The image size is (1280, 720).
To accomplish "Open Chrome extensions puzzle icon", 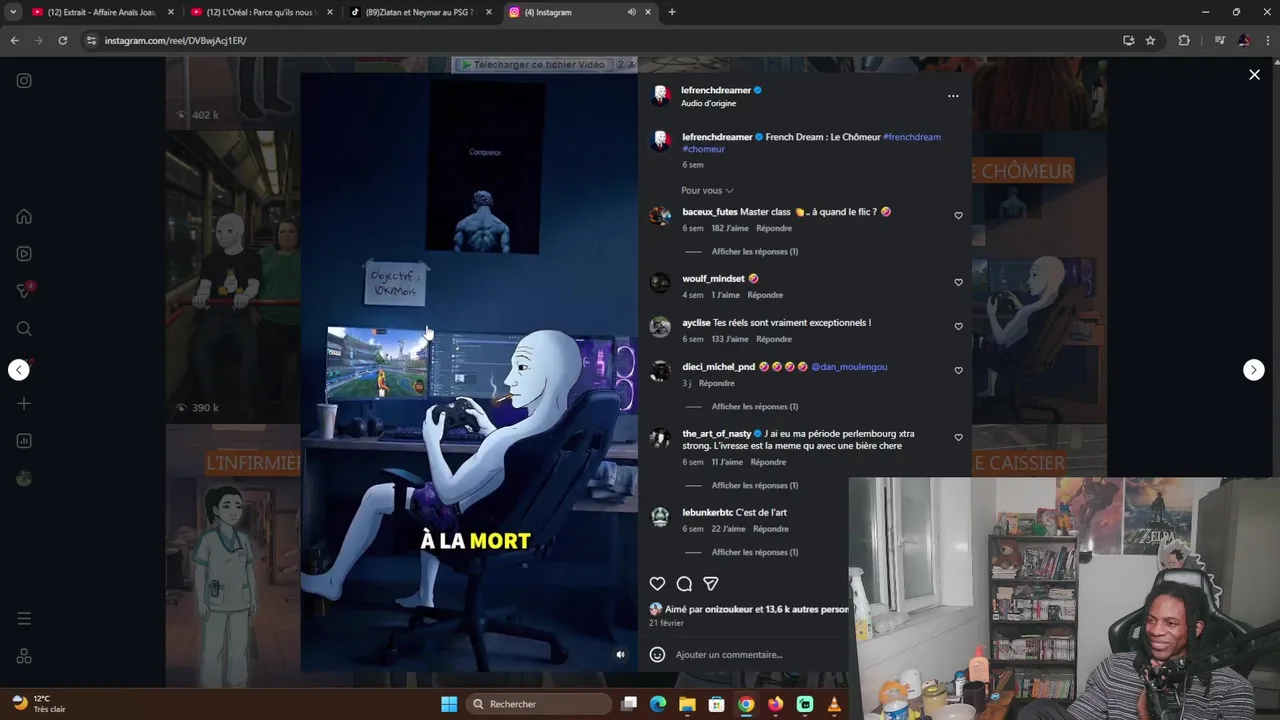I will point(1184,40).
